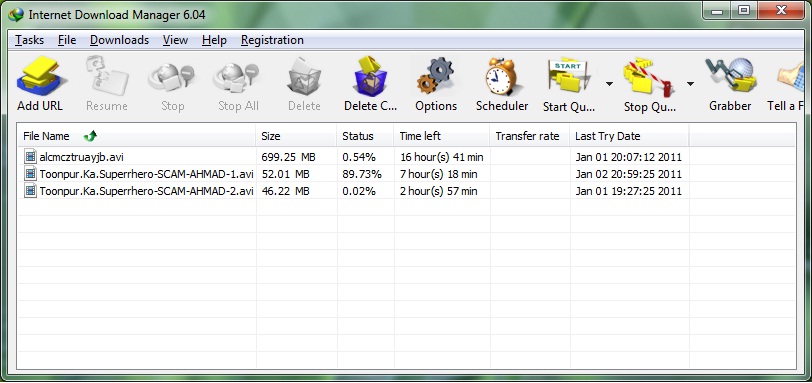Open the Grabber tool icon

(x=730, y=76)
